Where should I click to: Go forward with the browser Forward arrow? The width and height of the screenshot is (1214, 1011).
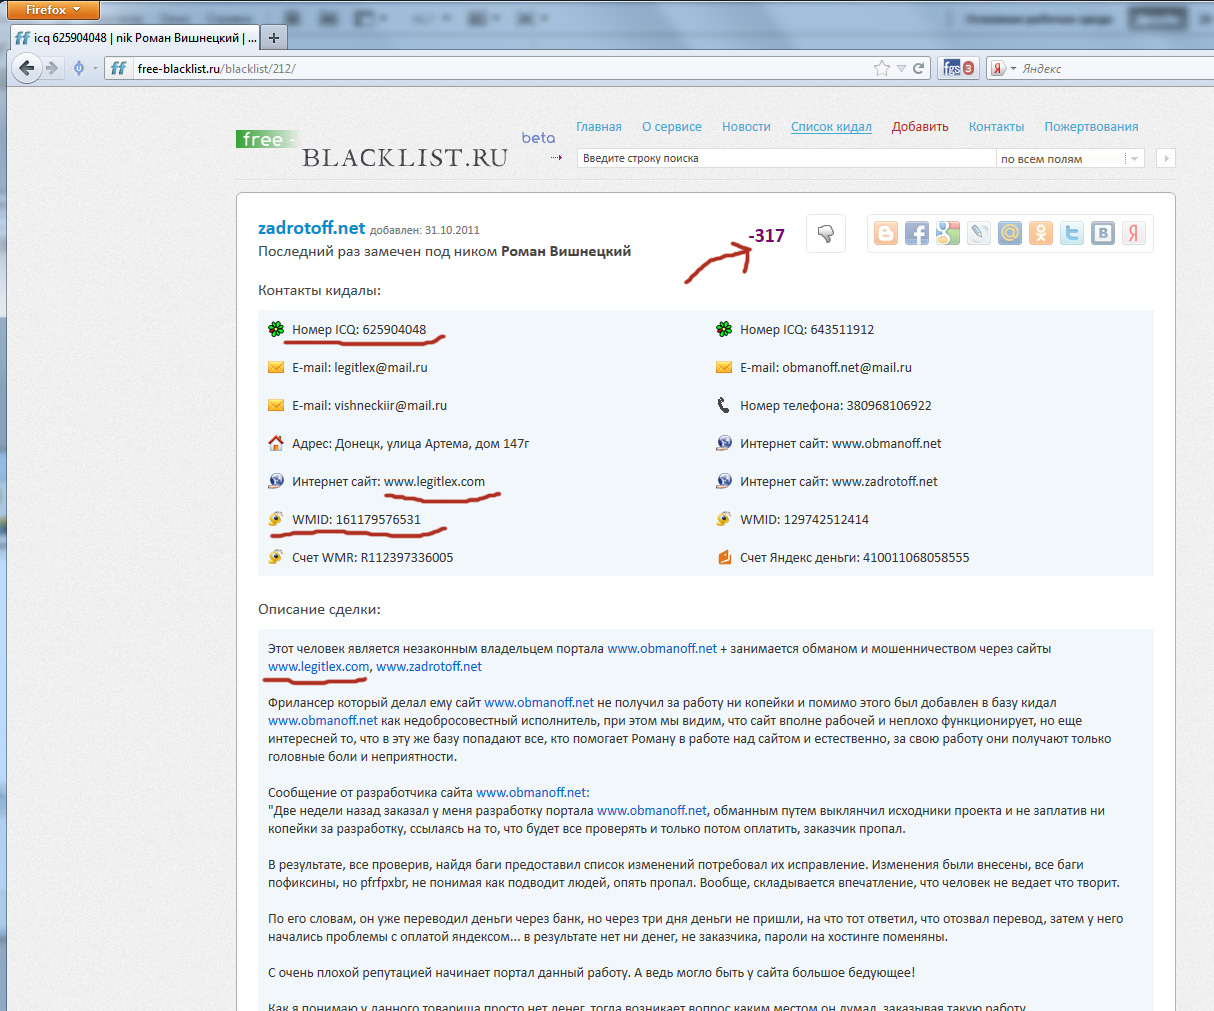coord(52,68)
